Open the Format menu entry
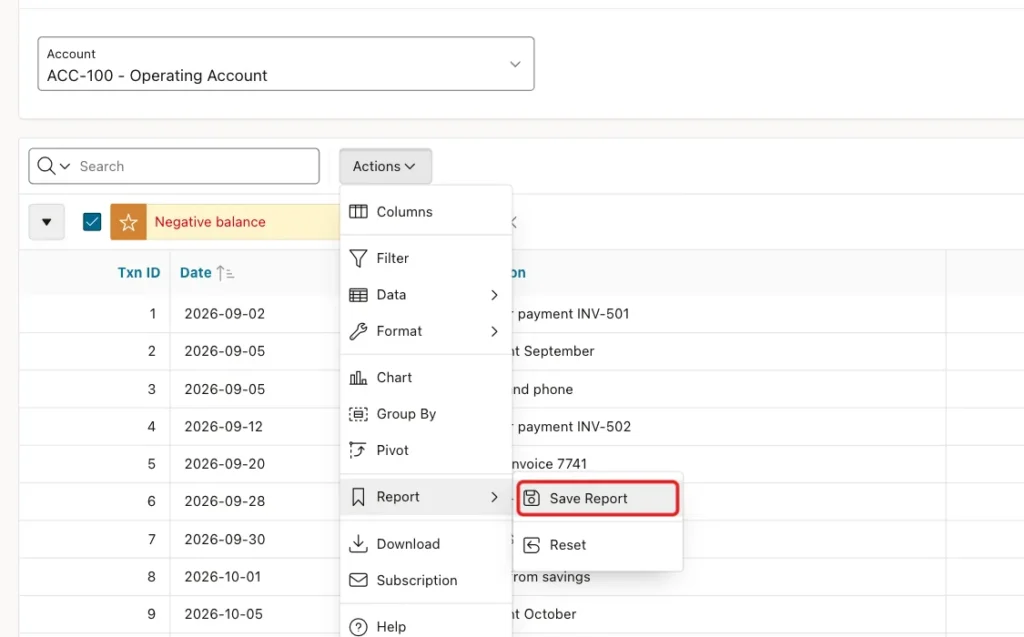This screenshot has height=637, width=1024. (426, 331)
